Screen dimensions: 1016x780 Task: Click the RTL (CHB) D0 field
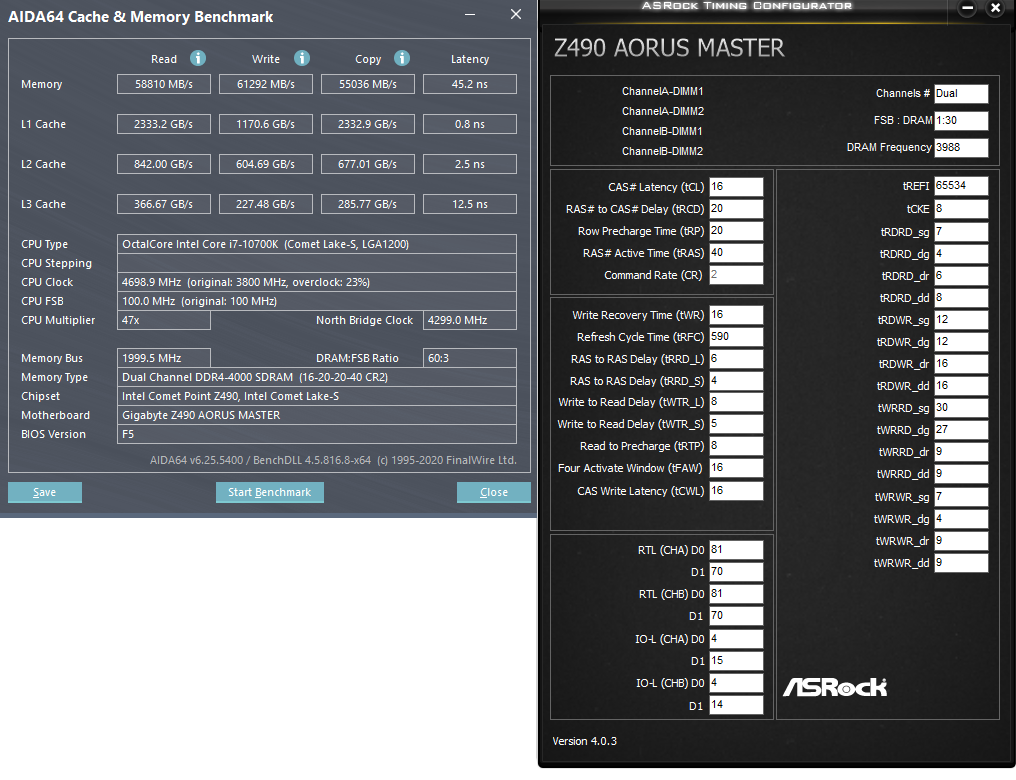coord(736,594)
